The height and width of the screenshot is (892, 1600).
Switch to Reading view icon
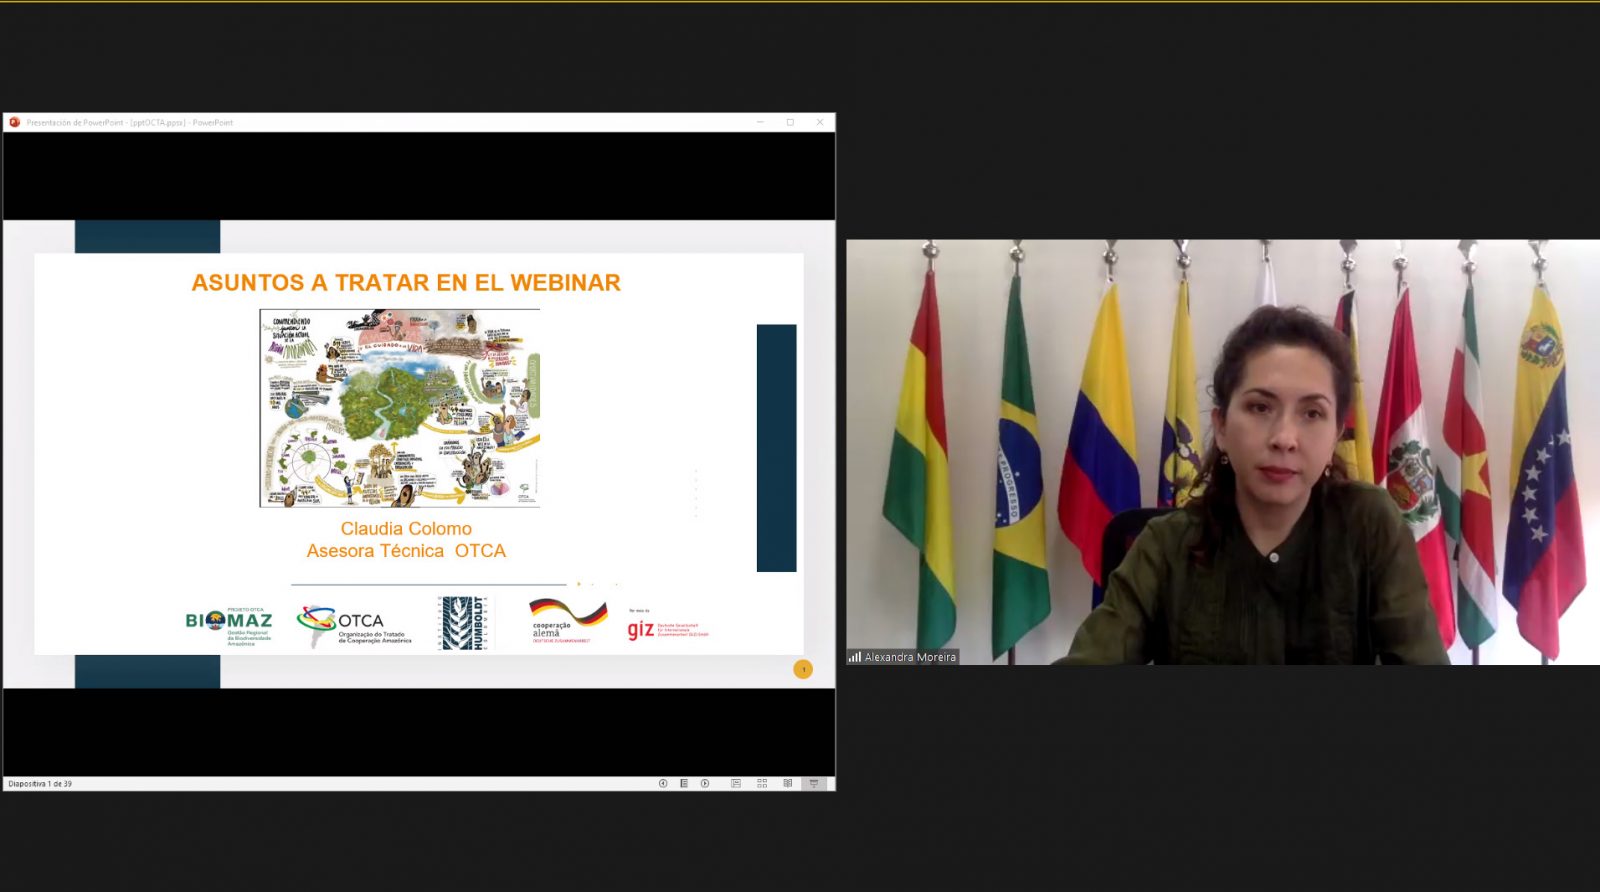click(x=788, y=784)
